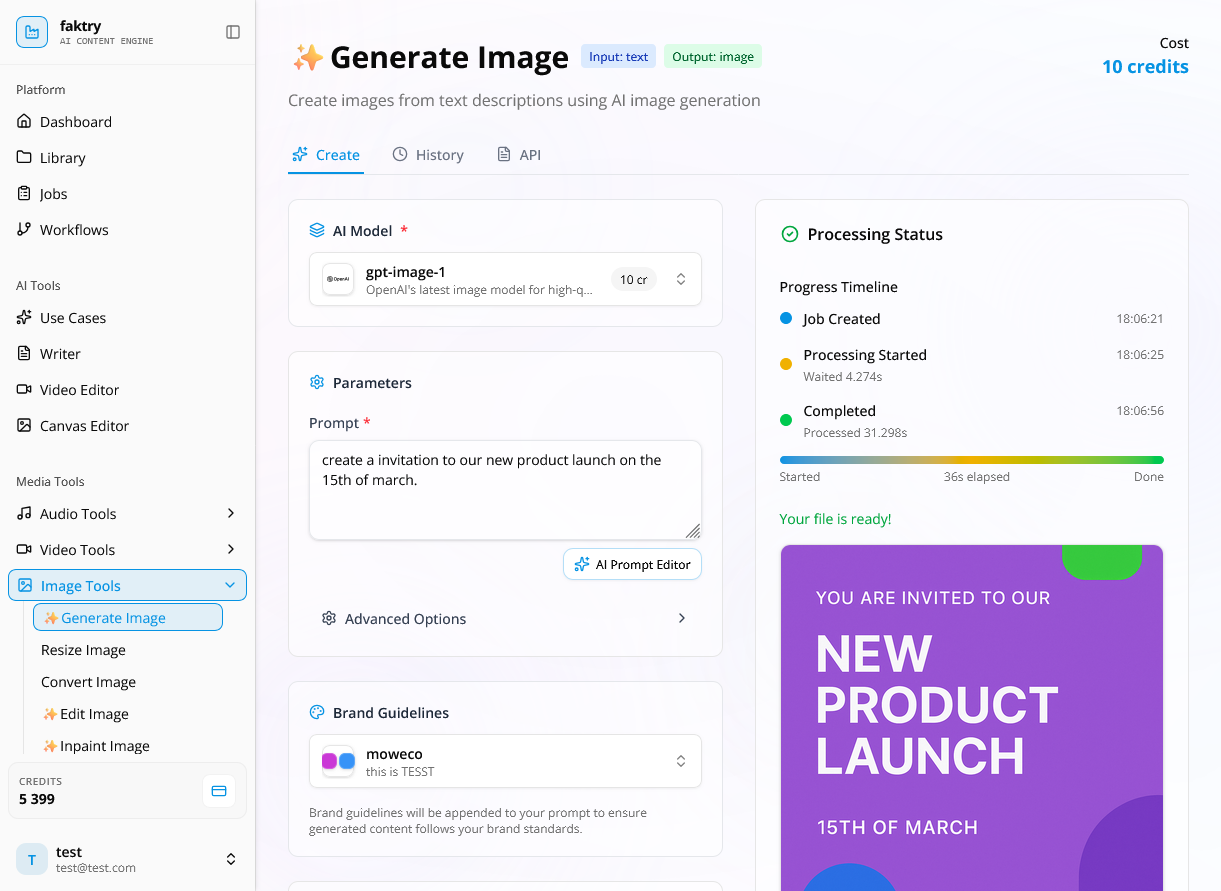Click the Library folder icon

pyautogui.click(x=24, y=157)
